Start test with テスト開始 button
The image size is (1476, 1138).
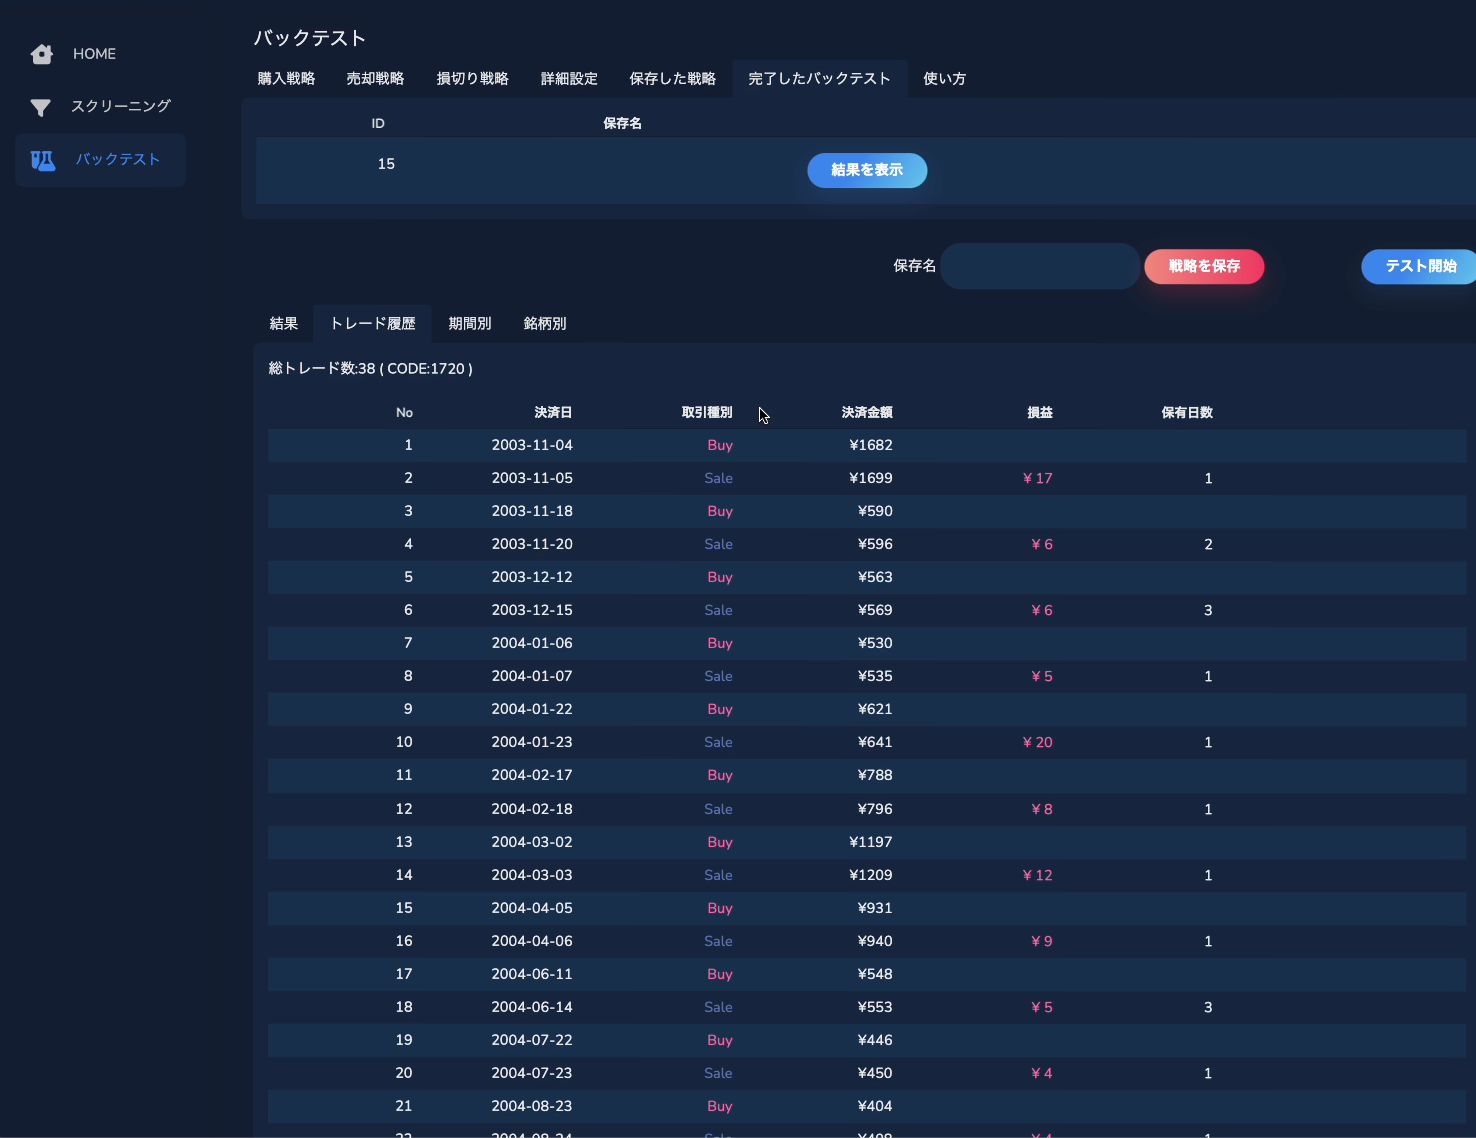pos(1420,266)
